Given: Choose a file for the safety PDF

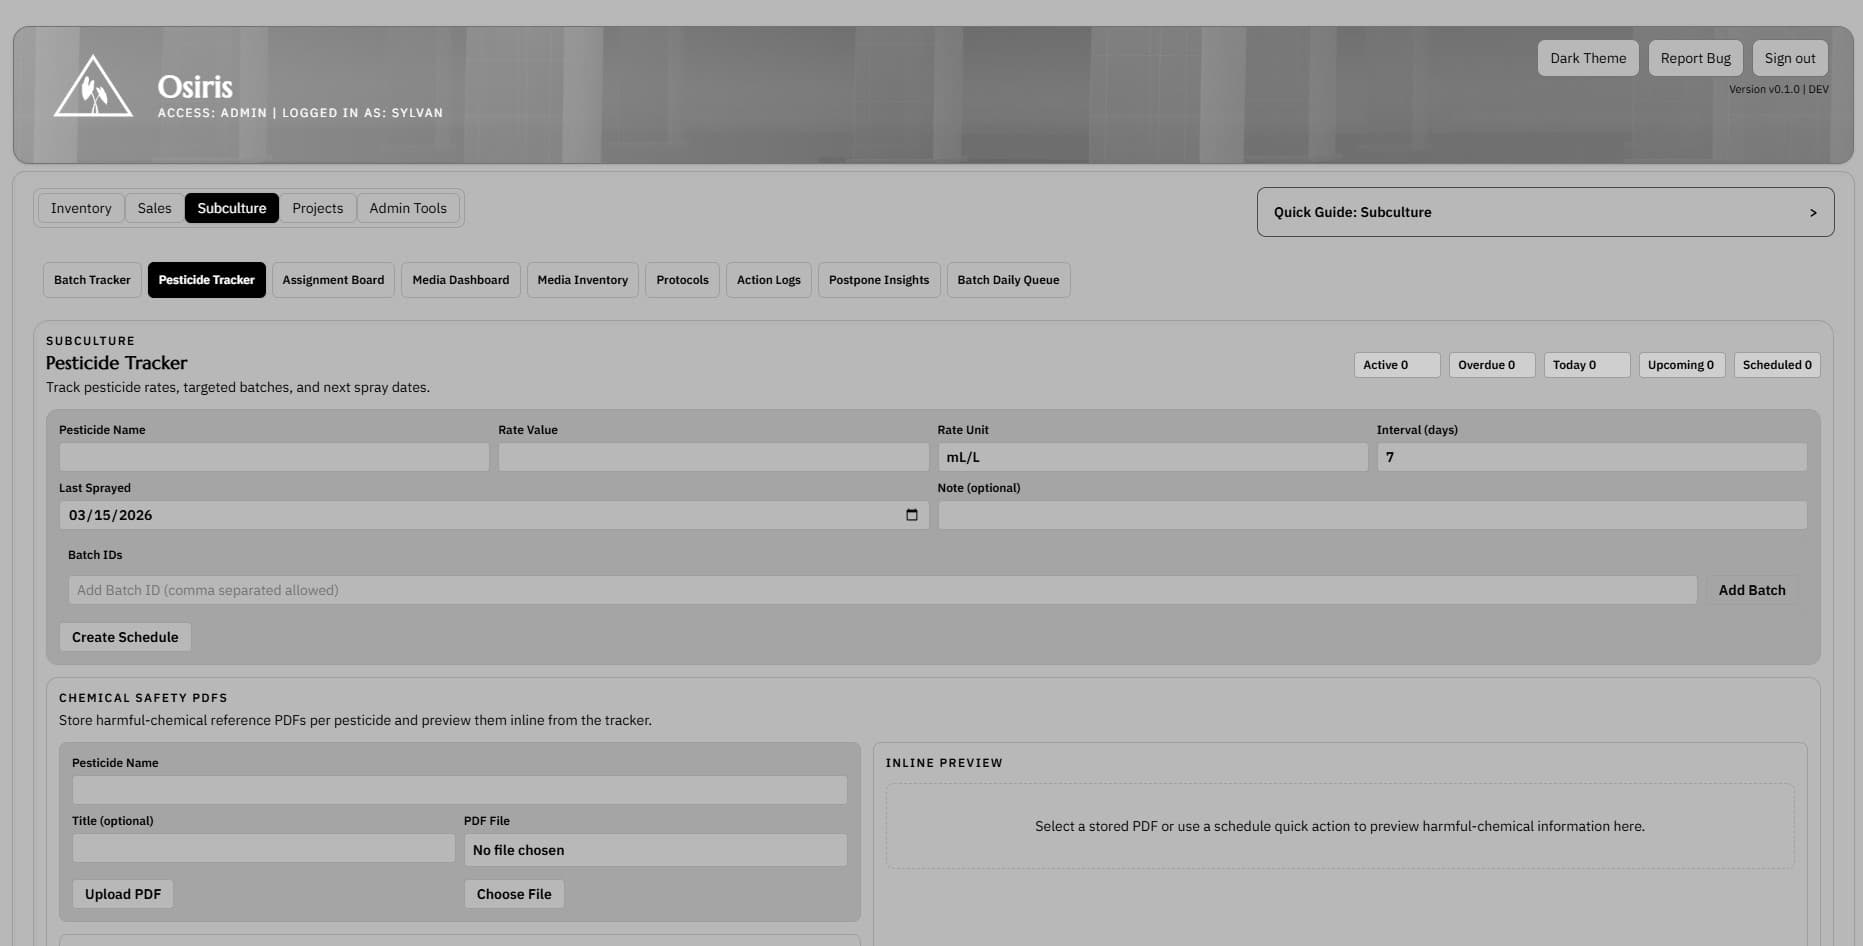Looking at the screenshot, I should tap(514, 894).
